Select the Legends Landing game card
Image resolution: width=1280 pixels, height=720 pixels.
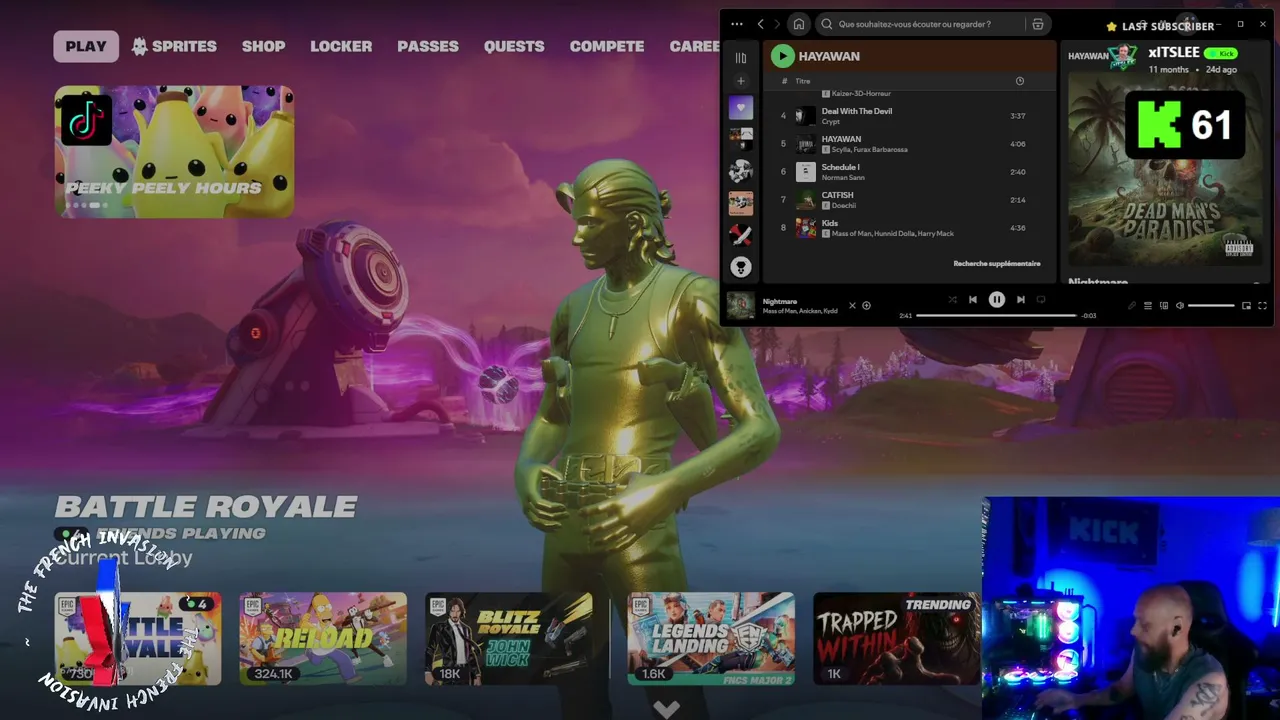click(711, 639)
